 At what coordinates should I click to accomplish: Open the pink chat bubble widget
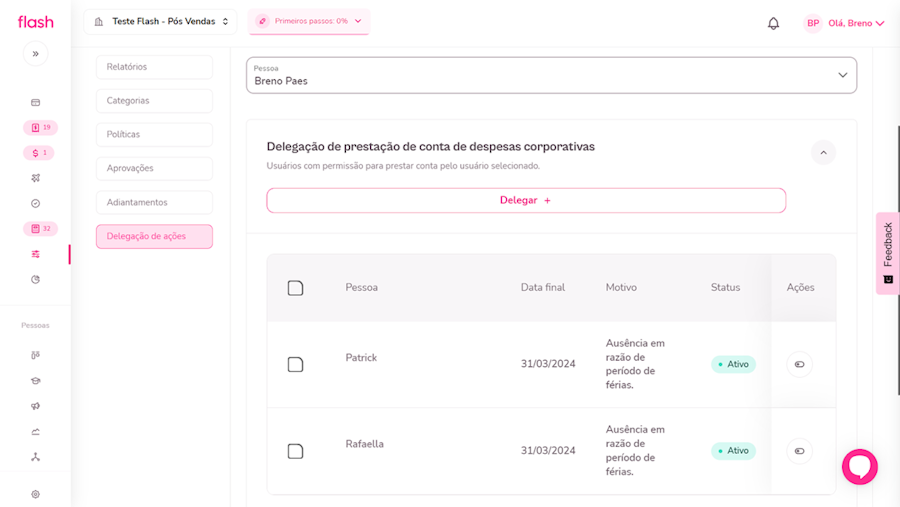[x=860, y=467]
